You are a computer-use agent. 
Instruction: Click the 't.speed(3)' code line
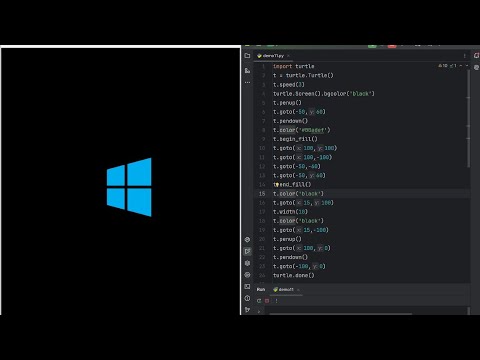(x=288, y=85)
